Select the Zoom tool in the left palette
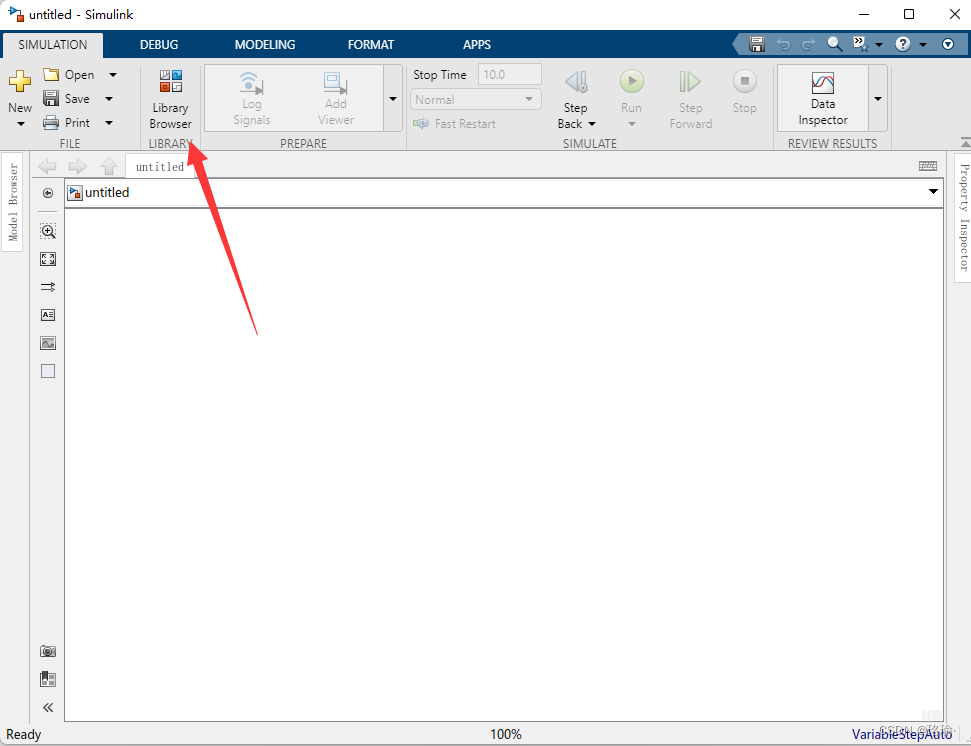 click(47, 230)
